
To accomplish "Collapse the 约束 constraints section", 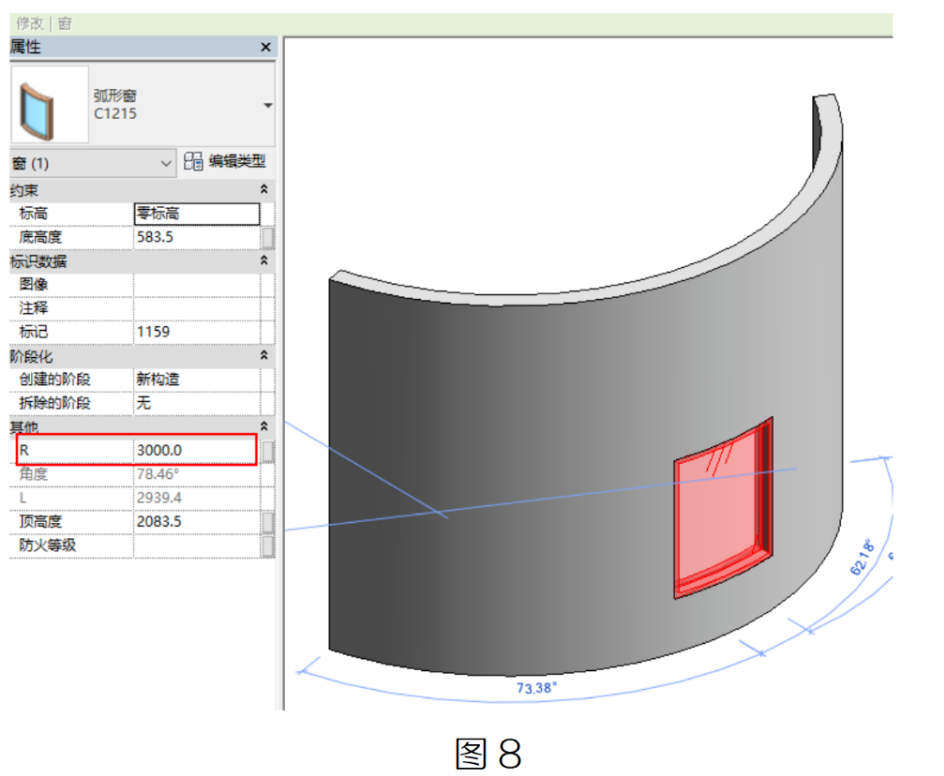I will coord(264,190).
